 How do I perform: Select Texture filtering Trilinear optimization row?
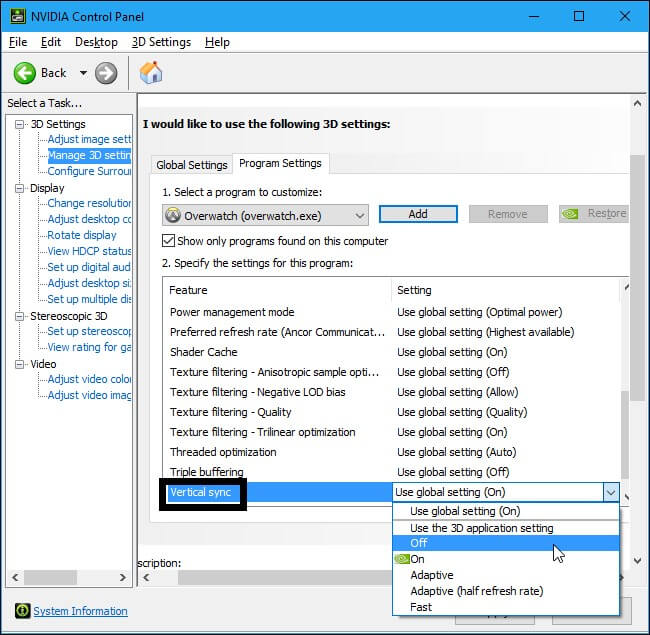point(392,432)
